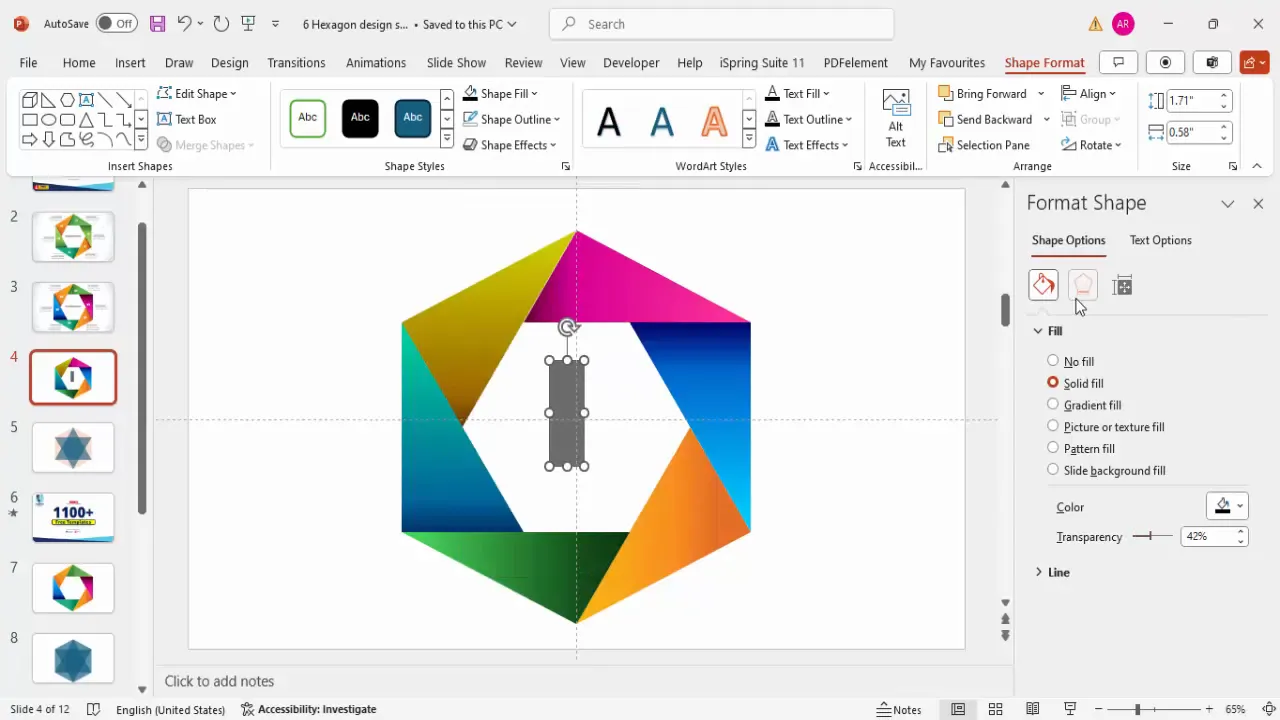Viewport: 1280px width, 720px height.
Task: Click the Notes button in status bar
Action: tap(899, 709)
